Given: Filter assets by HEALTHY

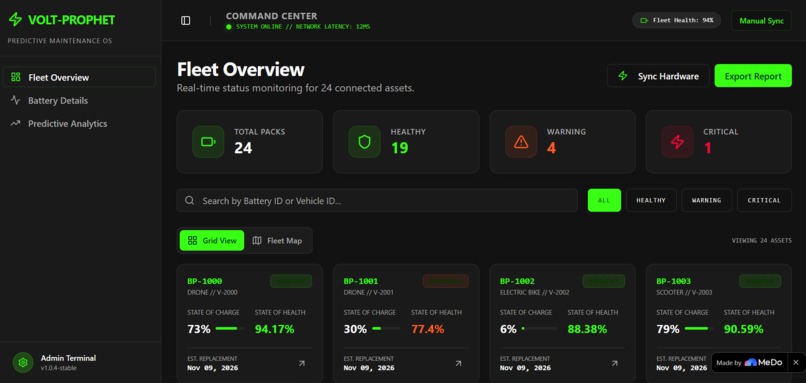Looking at the screenshot, I should (x=651, y=200).
